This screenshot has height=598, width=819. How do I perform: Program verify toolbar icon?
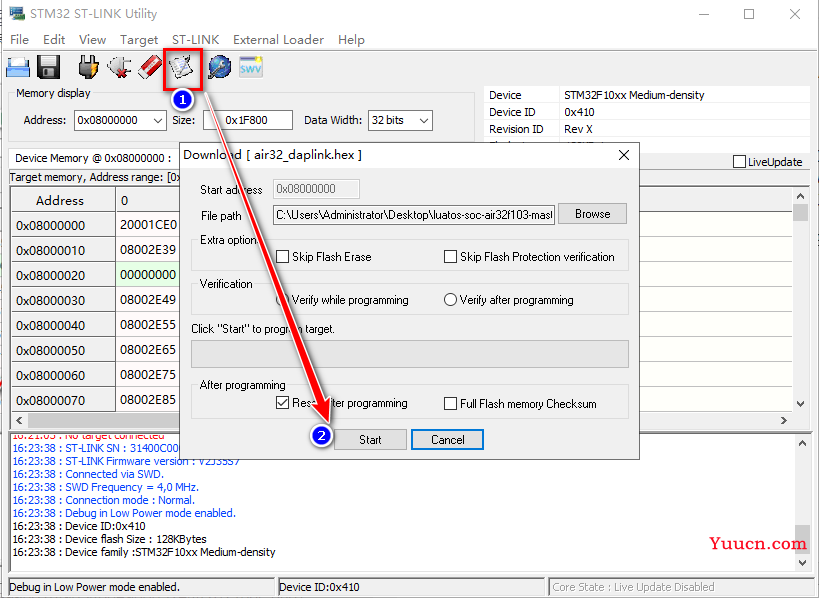click(182, 68)
